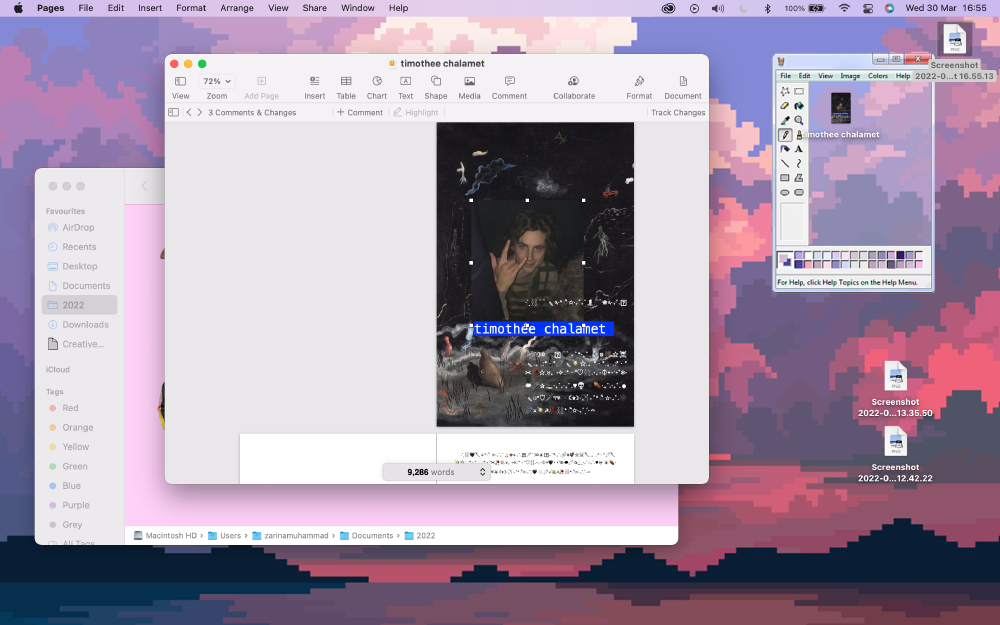The image size is (1000, 625).
Task: Open the Document inspector in Pages
Action: (x=683, y=87)
